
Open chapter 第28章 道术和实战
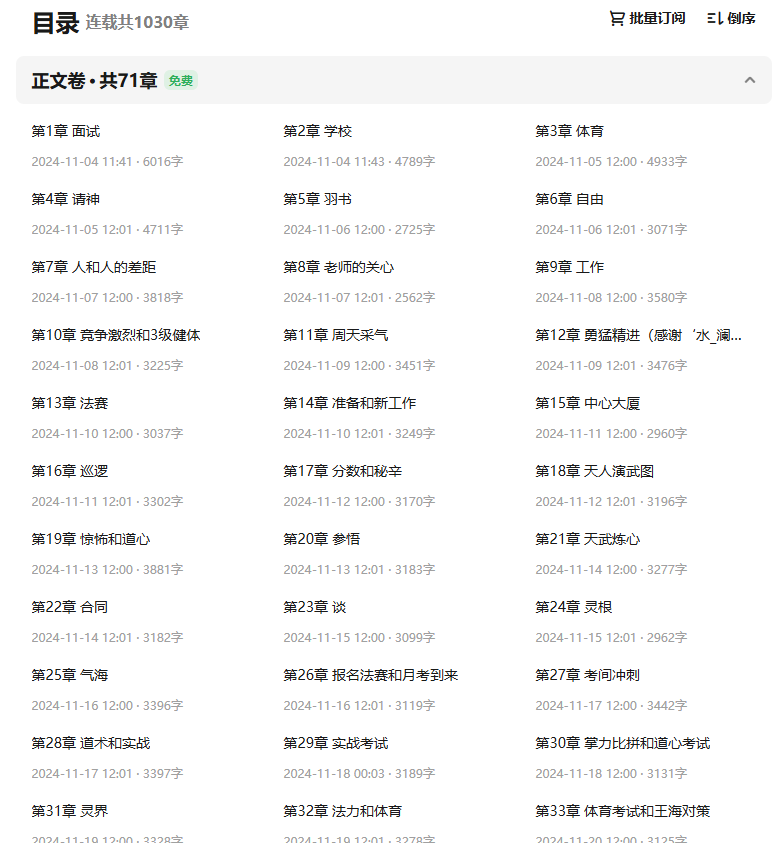91,744
